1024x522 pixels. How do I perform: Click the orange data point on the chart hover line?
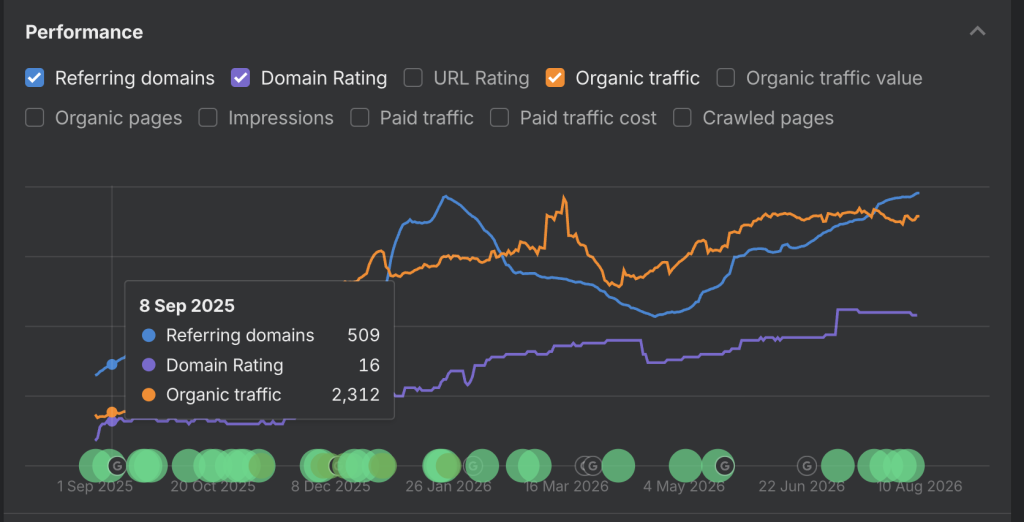tap(112, 412)
